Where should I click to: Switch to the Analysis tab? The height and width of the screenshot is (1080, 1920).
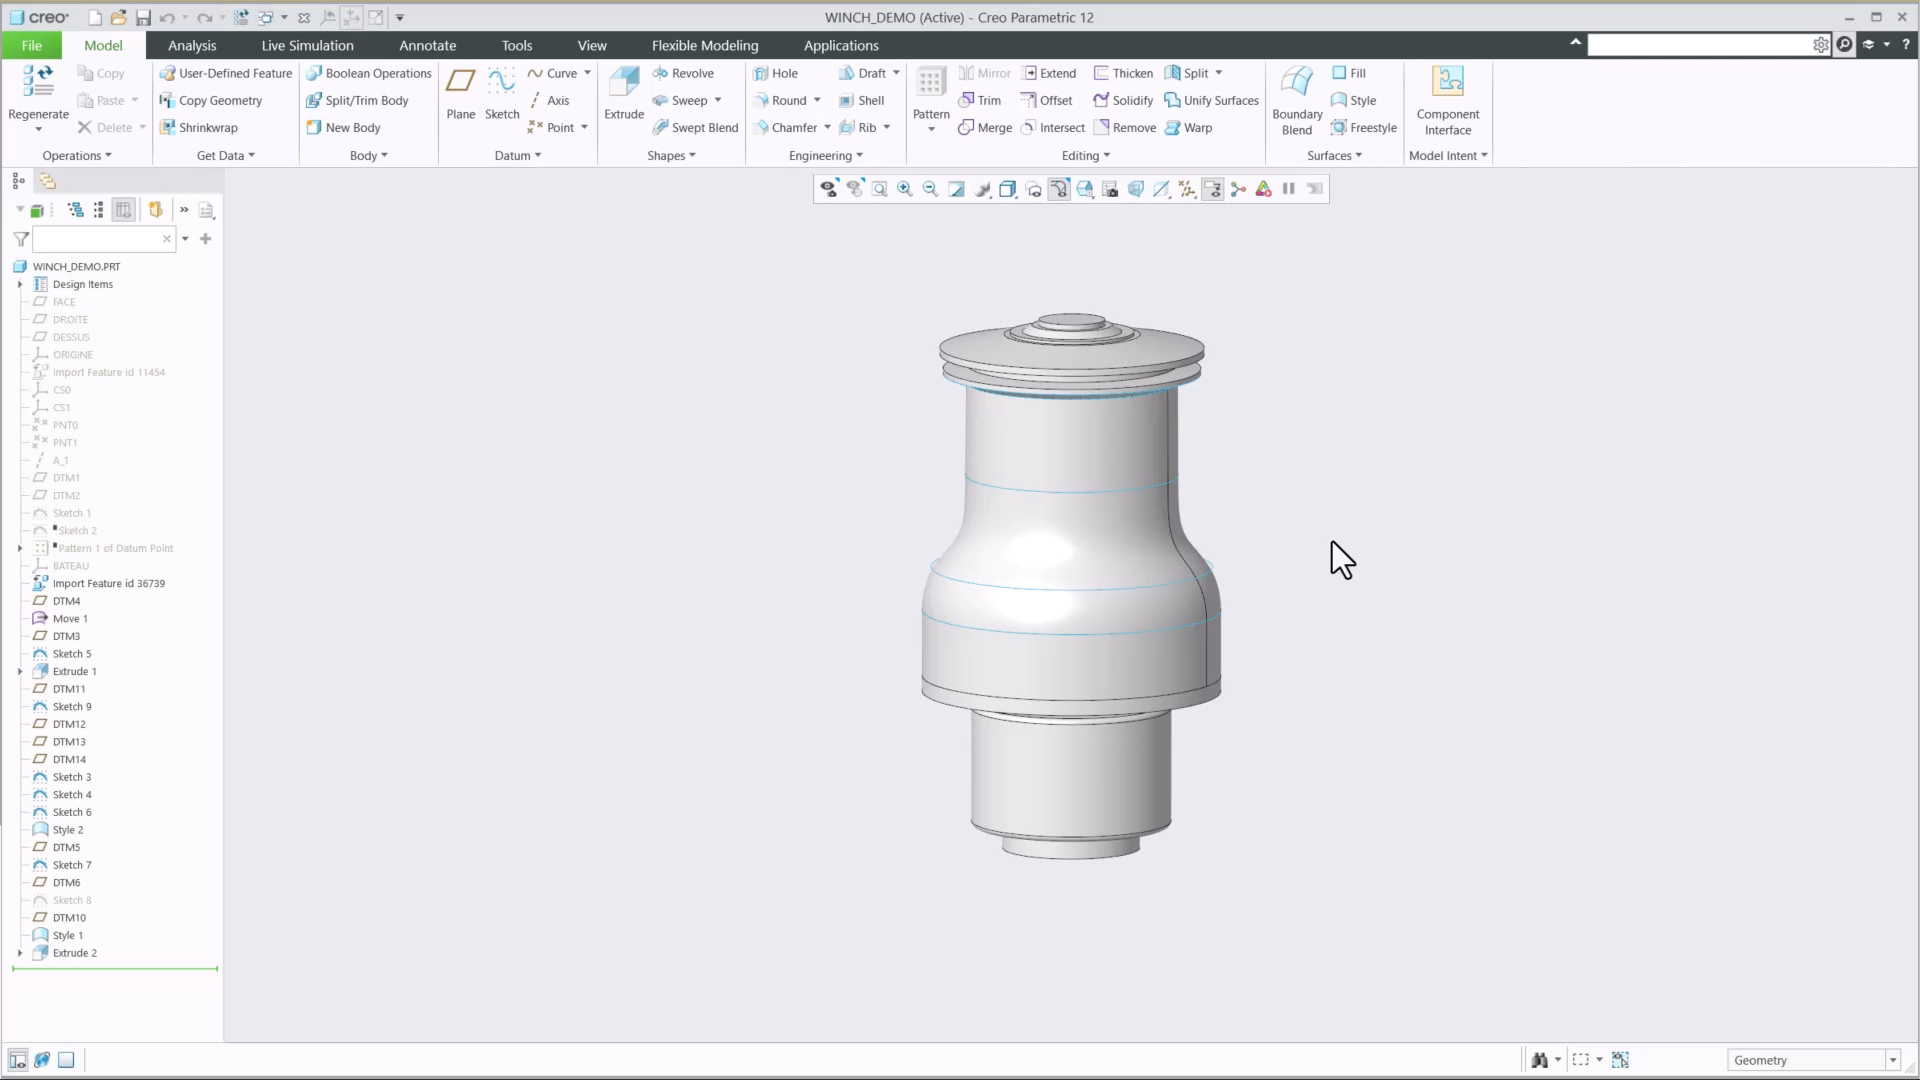(192, 45)
